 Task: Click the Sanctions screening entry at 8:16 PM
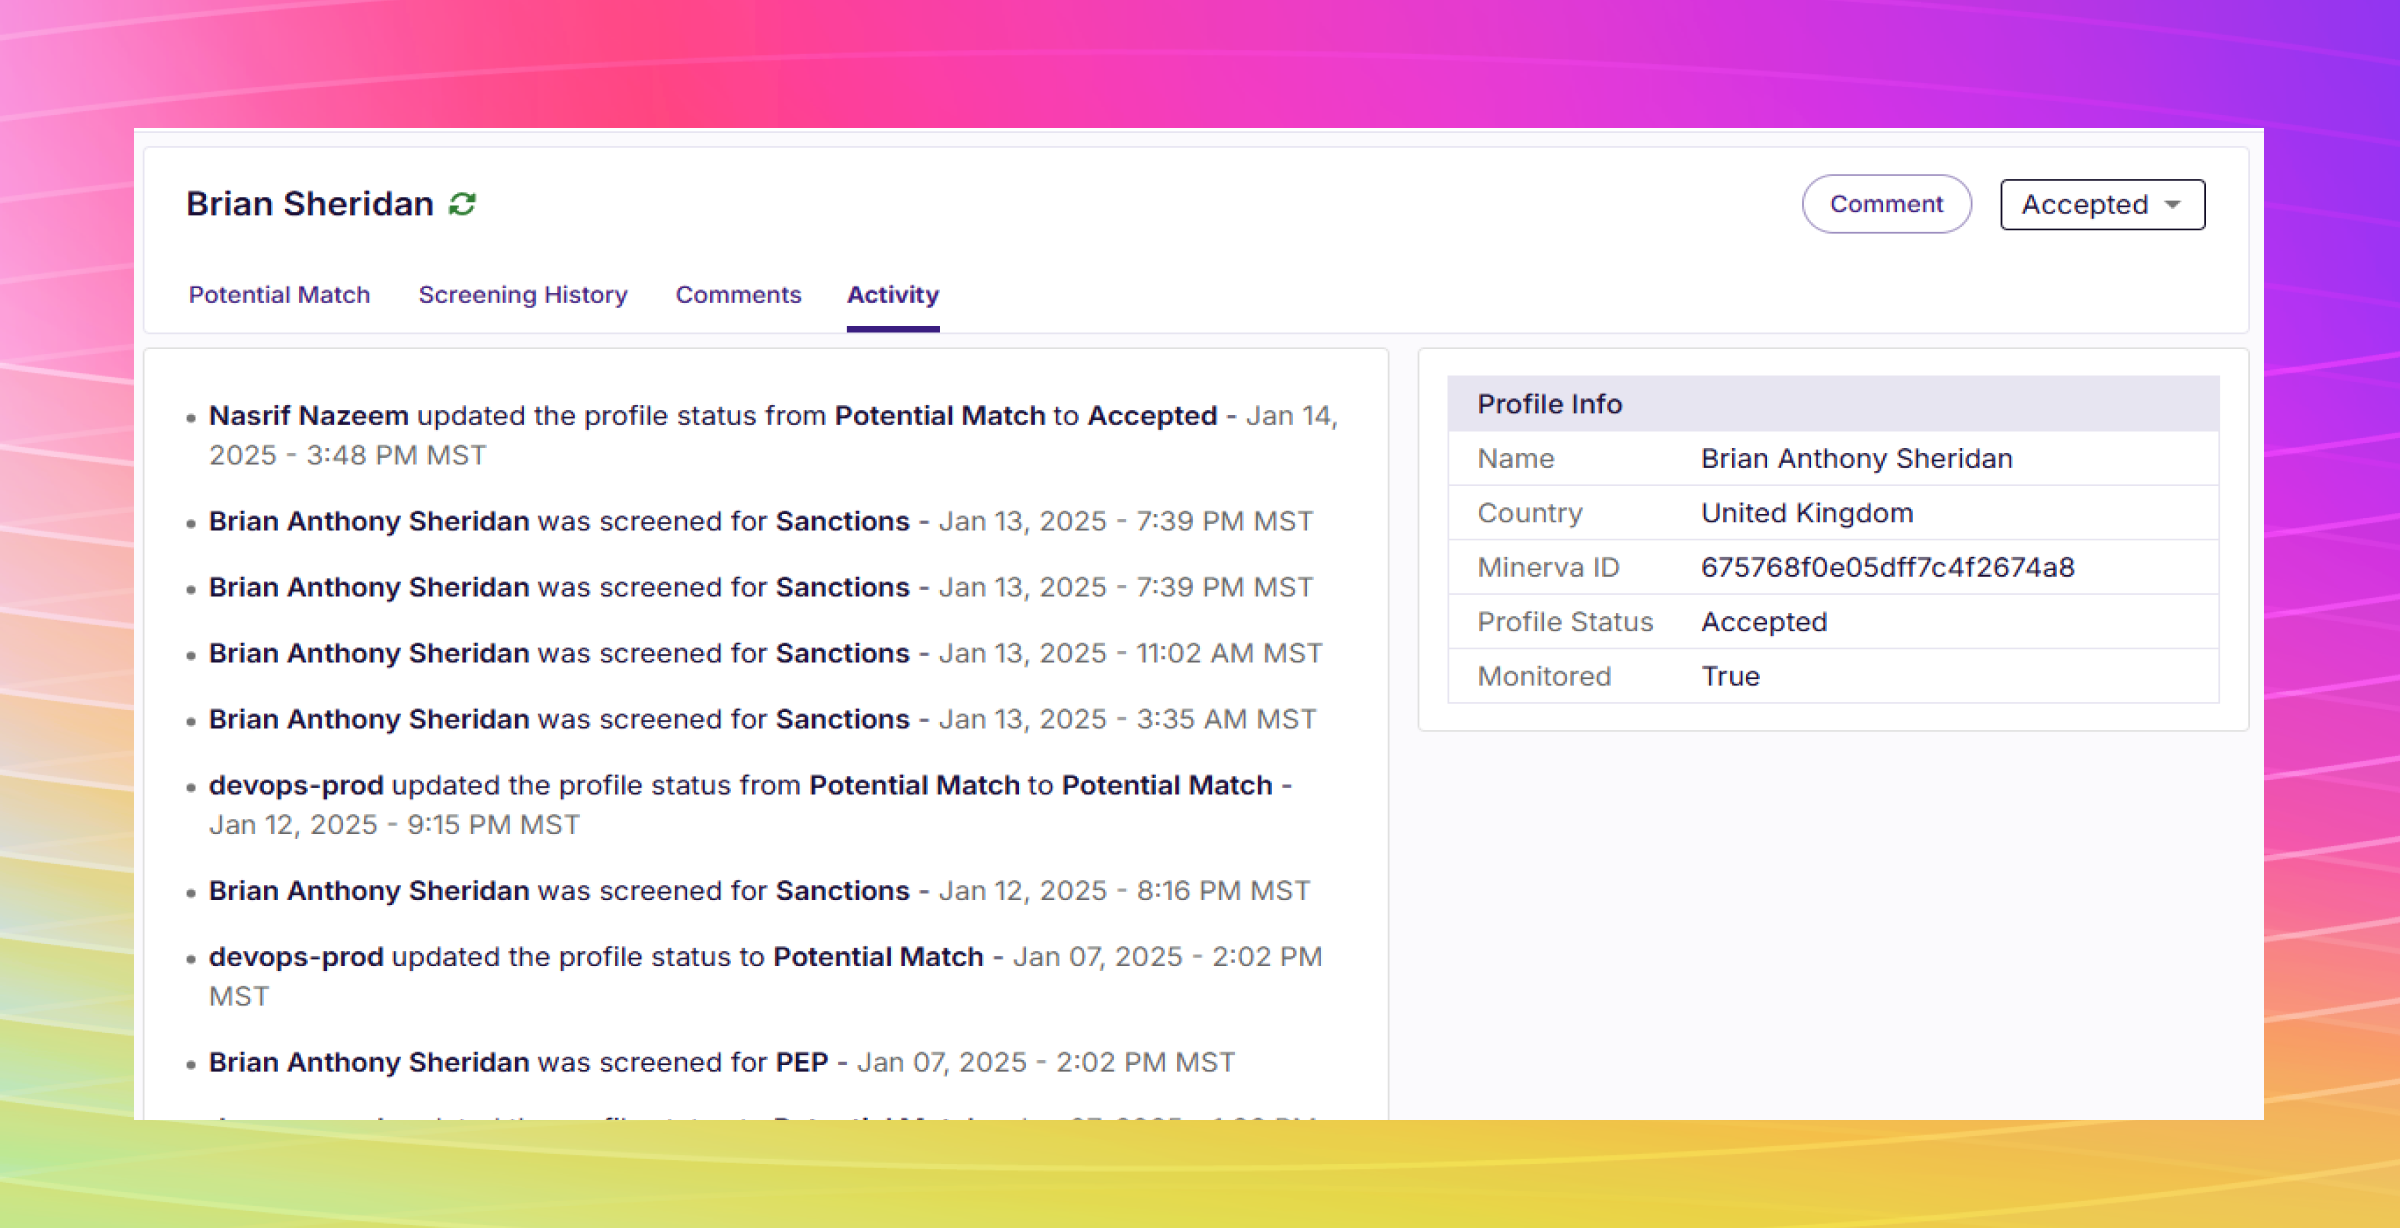pos(758,891)
